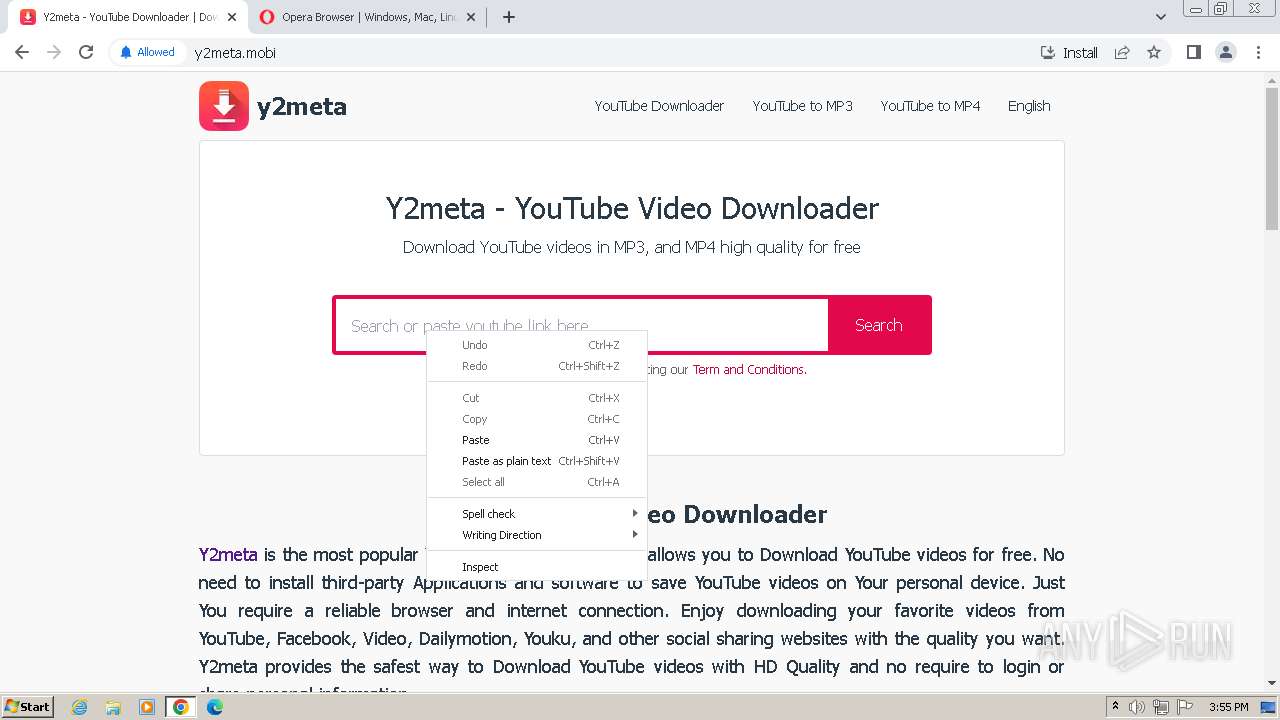Open File Explorer from taskbar

tap(113, 707)
